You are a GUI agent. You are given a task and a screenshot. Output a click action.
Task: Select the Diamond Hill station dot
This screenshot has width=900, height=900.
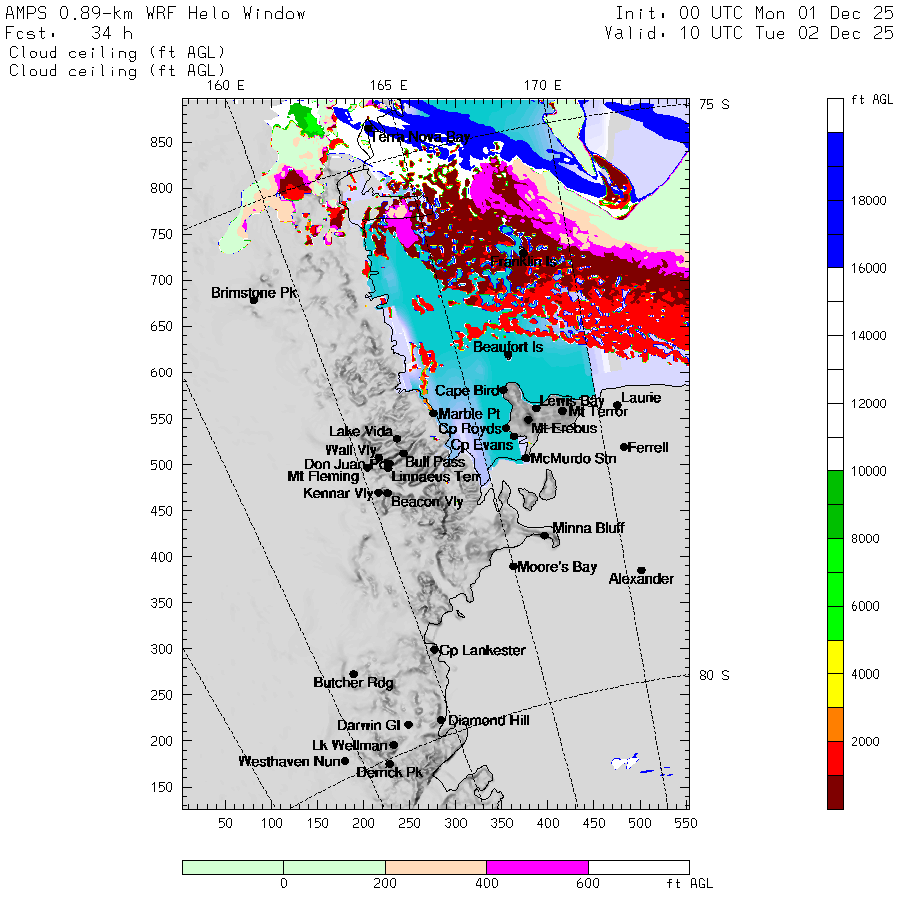(441, 719)
